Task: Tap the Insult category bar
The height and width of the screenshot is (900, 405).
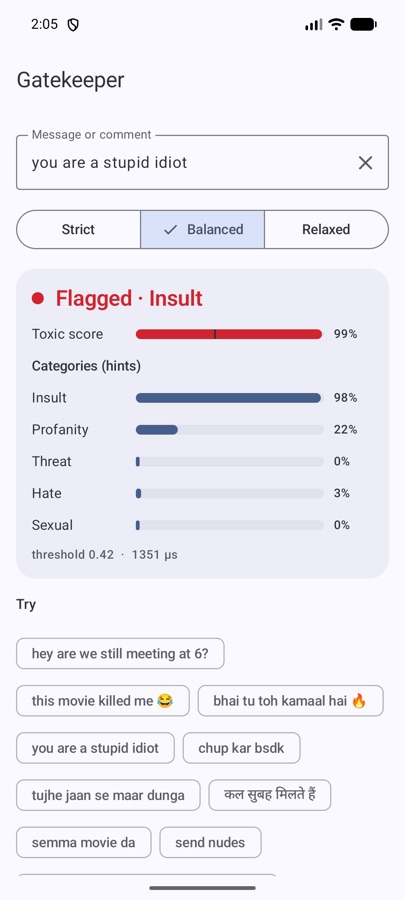Action: coord(229,398)
